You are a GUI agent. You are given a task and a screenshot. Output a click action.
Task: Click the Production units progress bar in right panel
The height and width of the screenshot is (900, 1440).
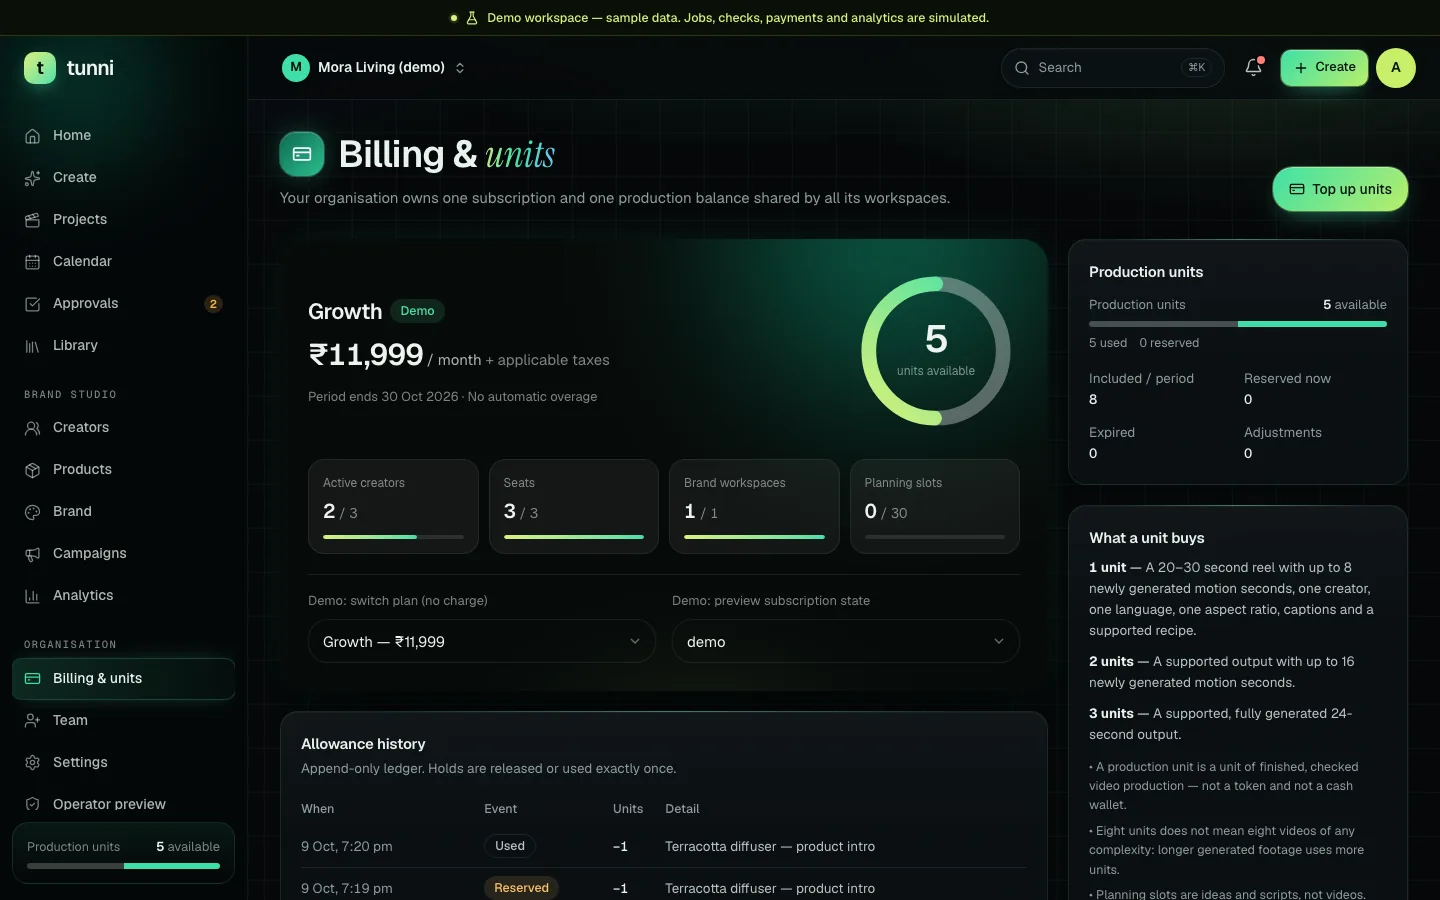[1238, 324]
